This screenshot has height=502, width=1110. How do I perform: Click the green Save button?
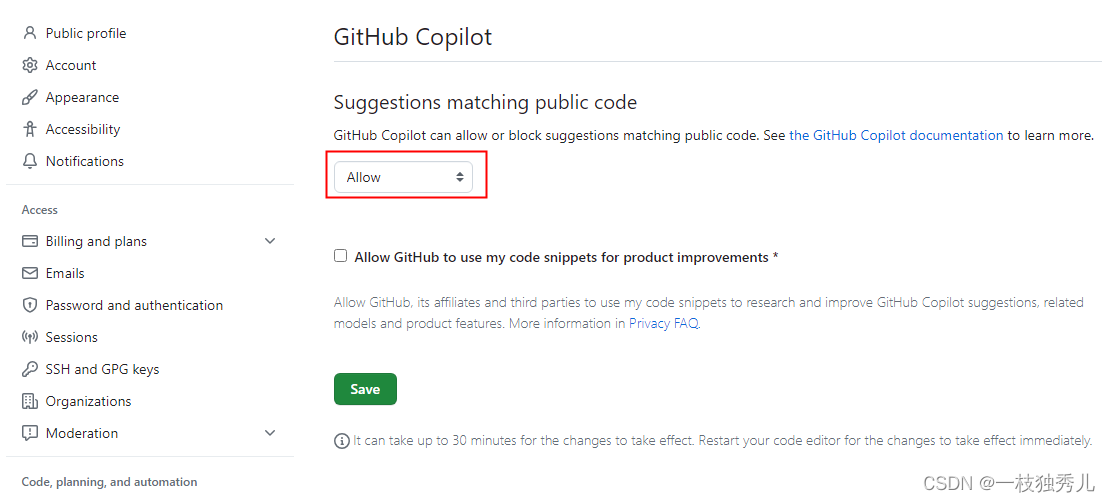coord(365,389)
